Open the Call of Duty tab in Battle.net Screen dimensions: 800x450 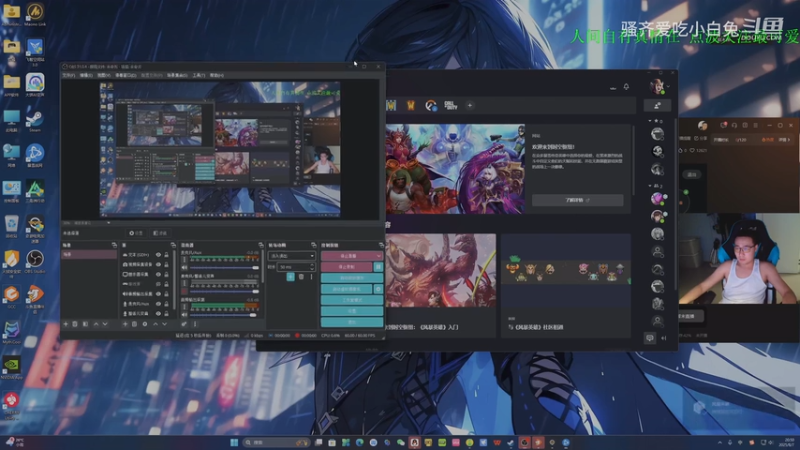click(451, 106)
